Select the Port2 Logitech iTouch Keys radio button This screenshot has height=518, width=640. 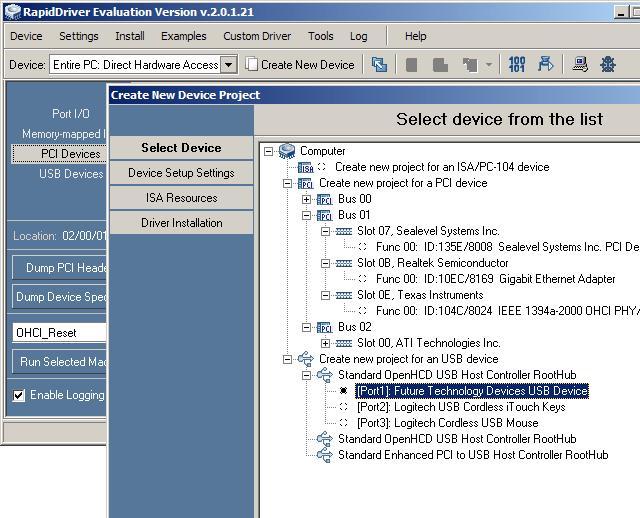click(344, 407)
